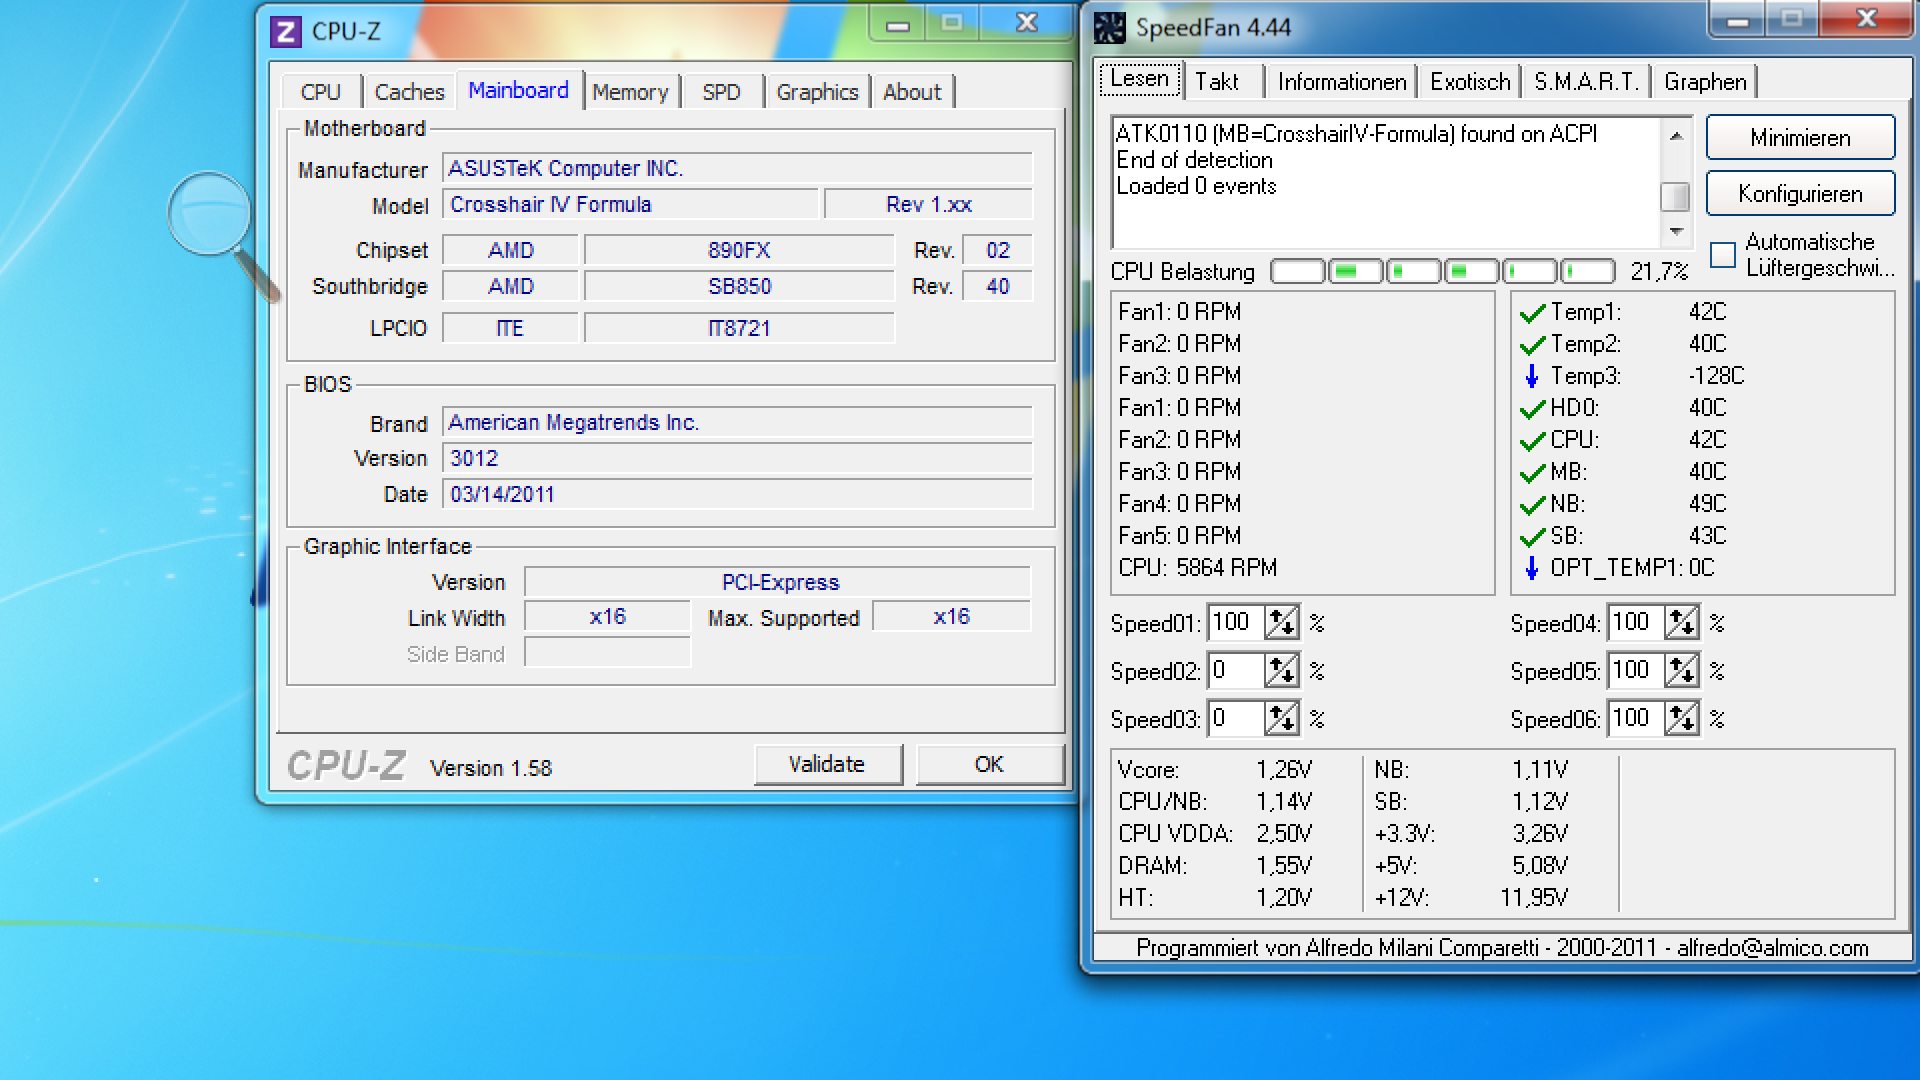The image size is (1920, 1080).
Task: Click the green checkmark beside NB temperature
Action: coord(1531,505)
